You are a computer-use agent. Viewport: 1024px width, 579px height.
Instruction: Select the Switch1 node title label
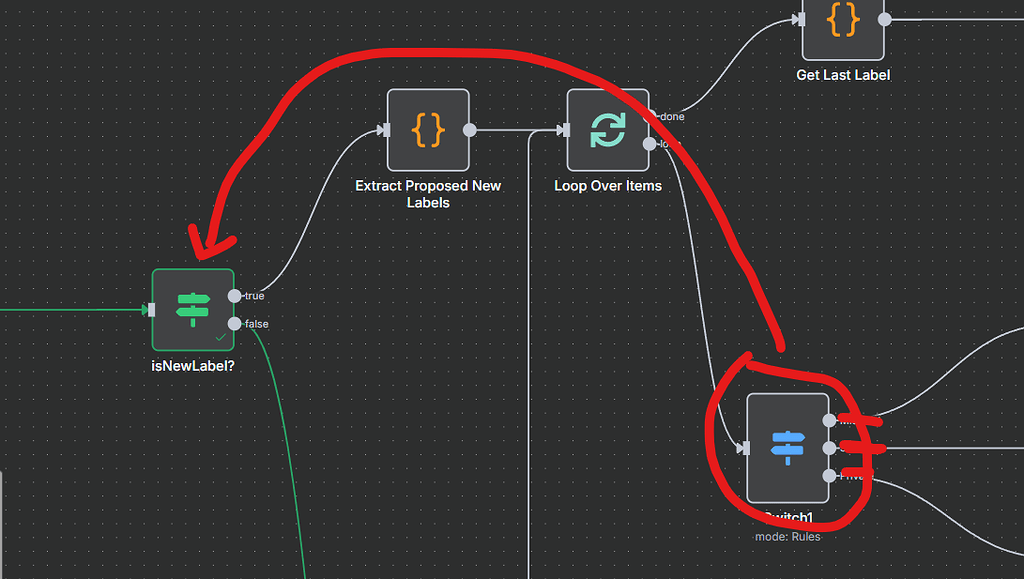(x=787, y=517)
